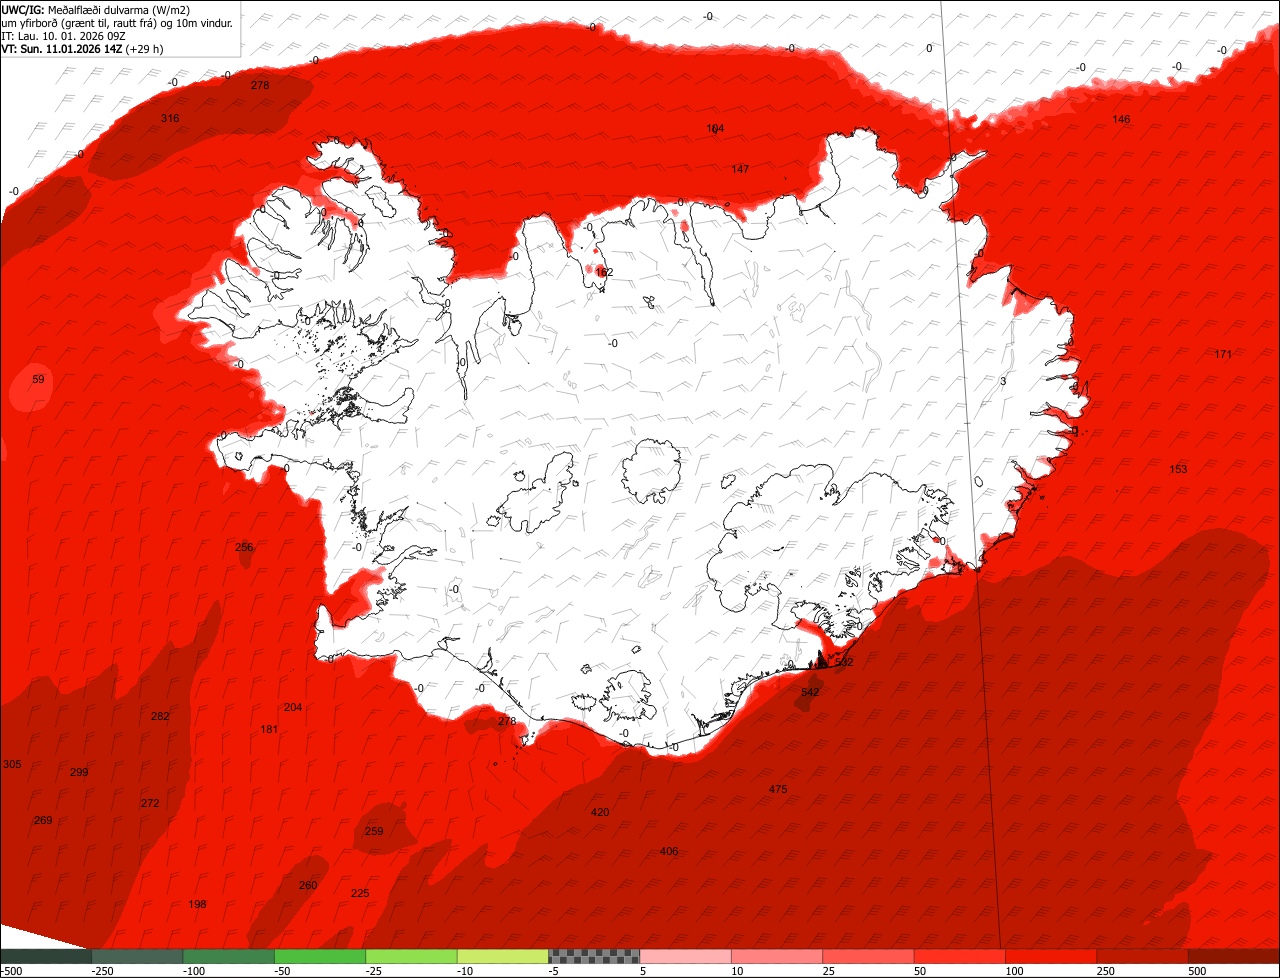
Task: Click the '-100' legend scale label
Action: pyautogui.click(x=193, y=971)
